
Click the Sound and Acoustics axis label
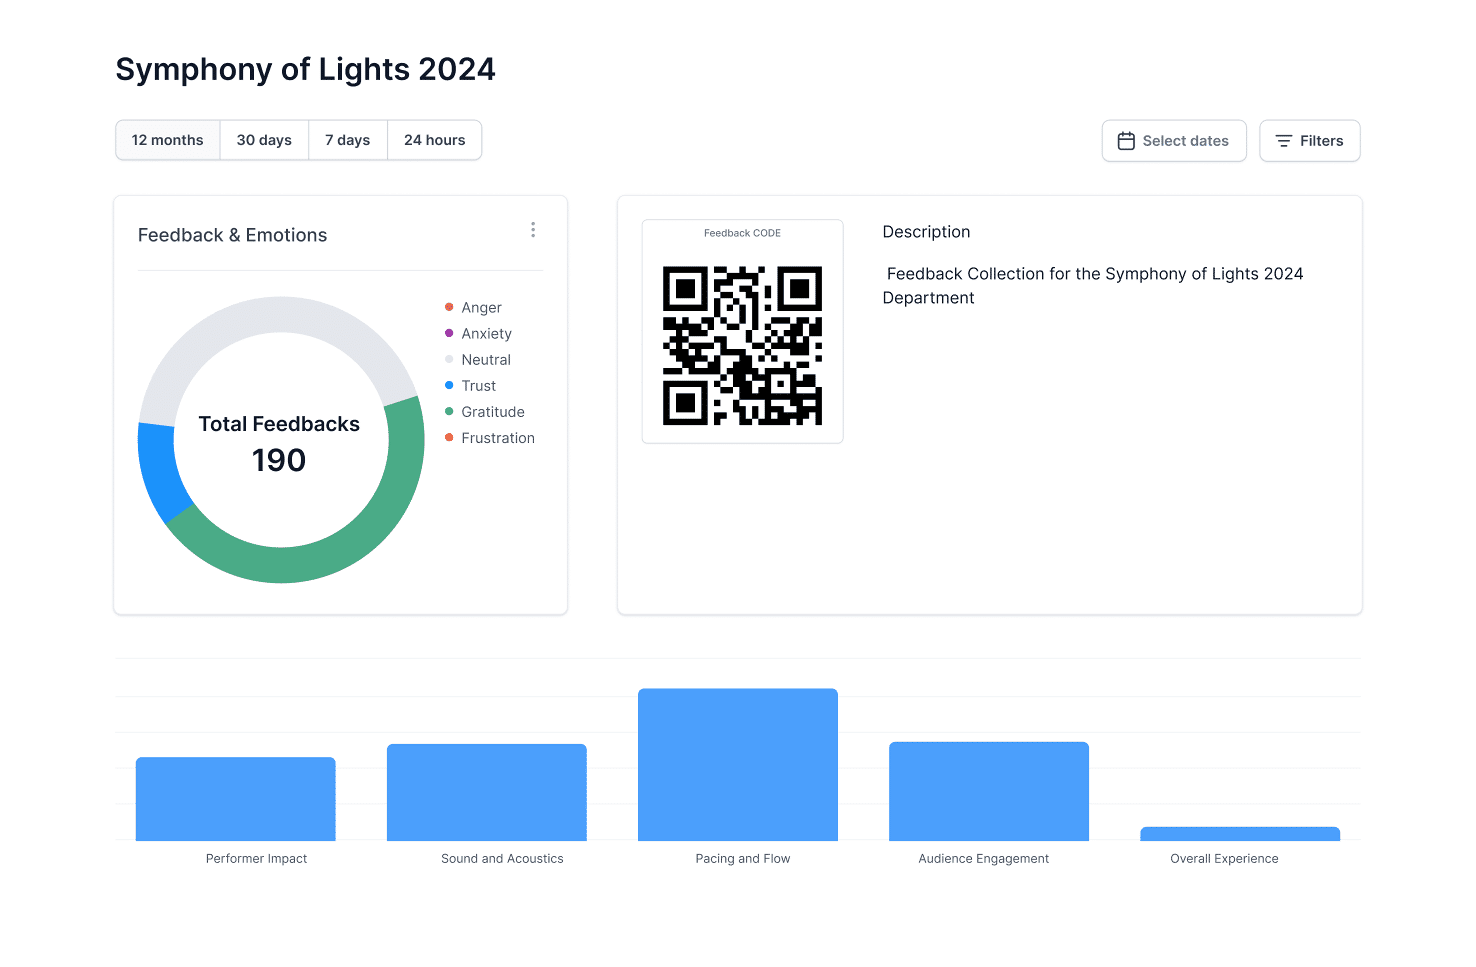tap(502, 859)
